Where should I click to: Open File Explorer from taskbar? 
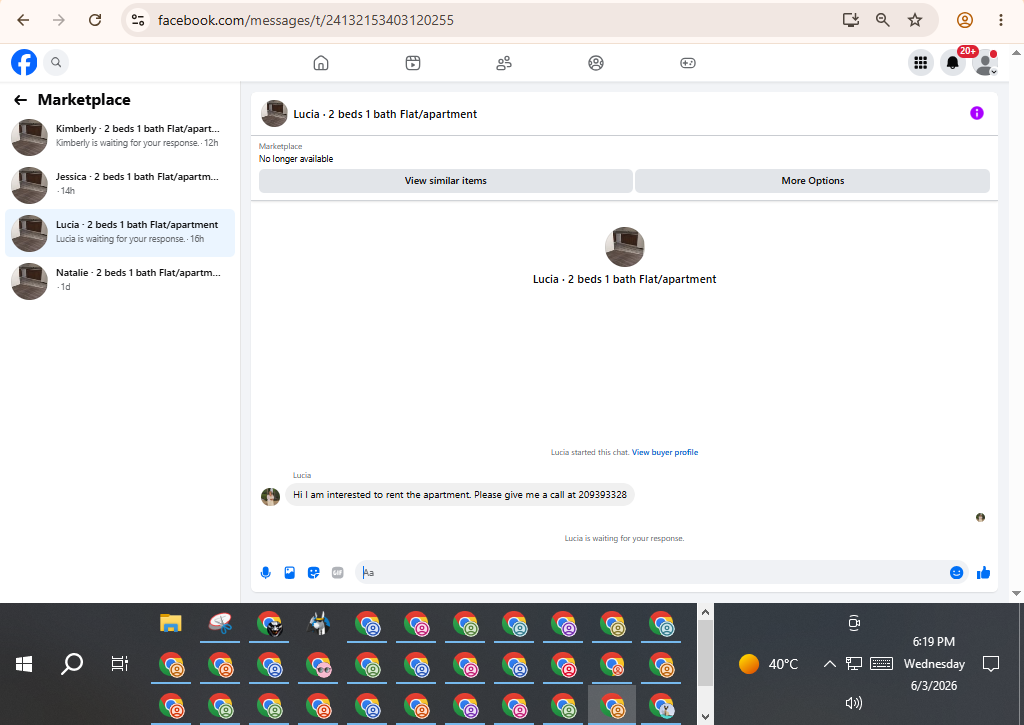coord(170,623)
